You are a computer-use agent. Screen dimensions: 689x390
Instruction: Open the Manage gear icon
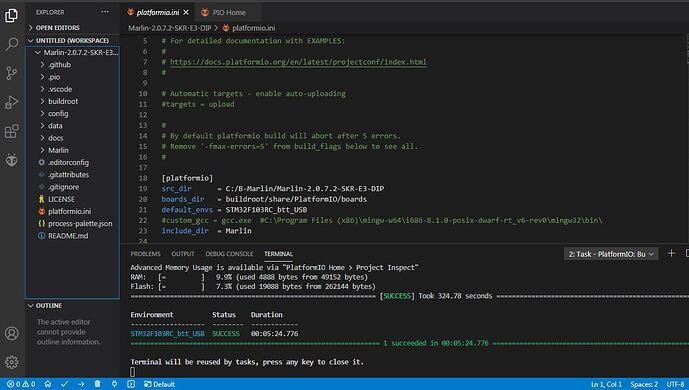[x=11, y=362]
